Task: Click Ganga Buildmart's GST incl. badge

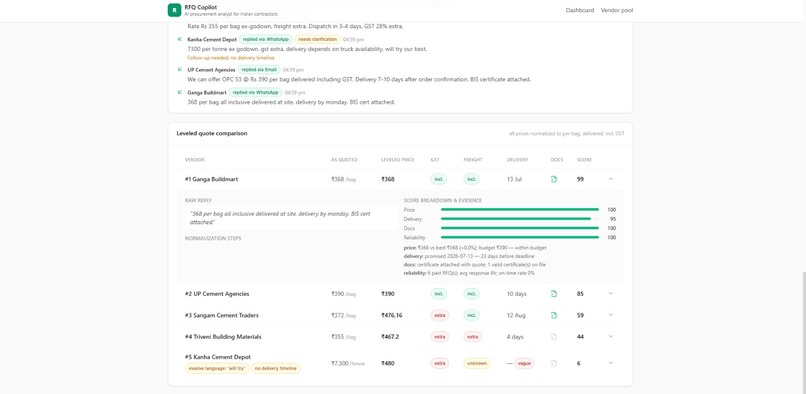Action: (x=439, y=180)
